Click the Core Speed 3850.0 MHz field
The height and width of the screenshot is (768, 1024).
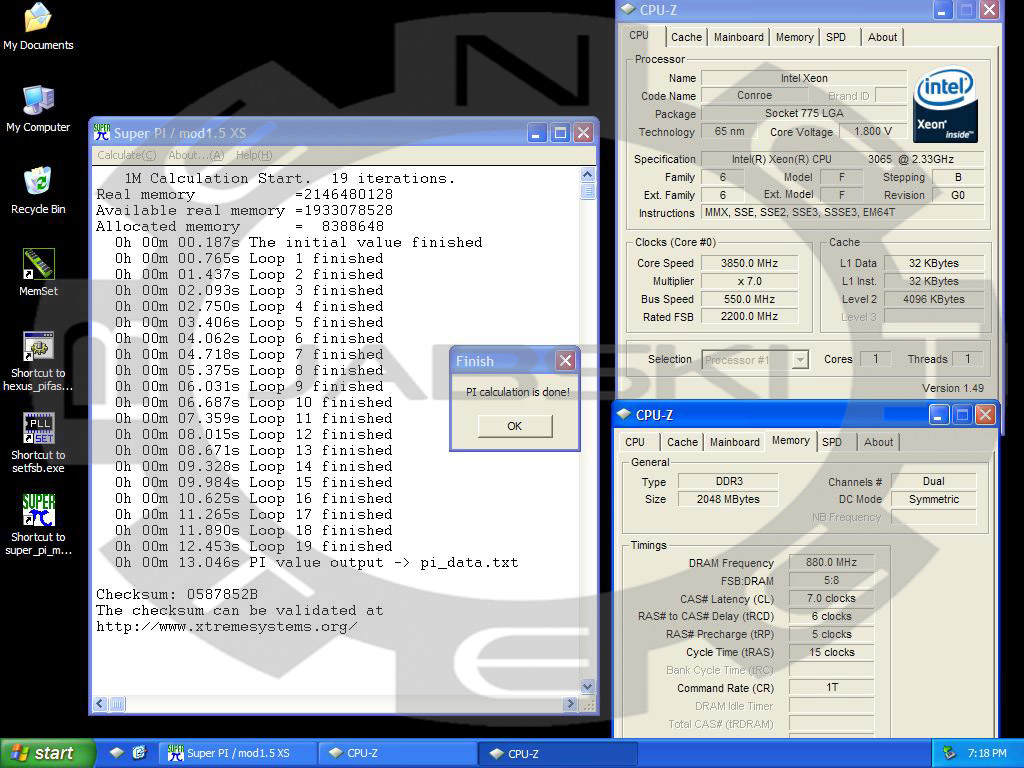coord(749,263)
